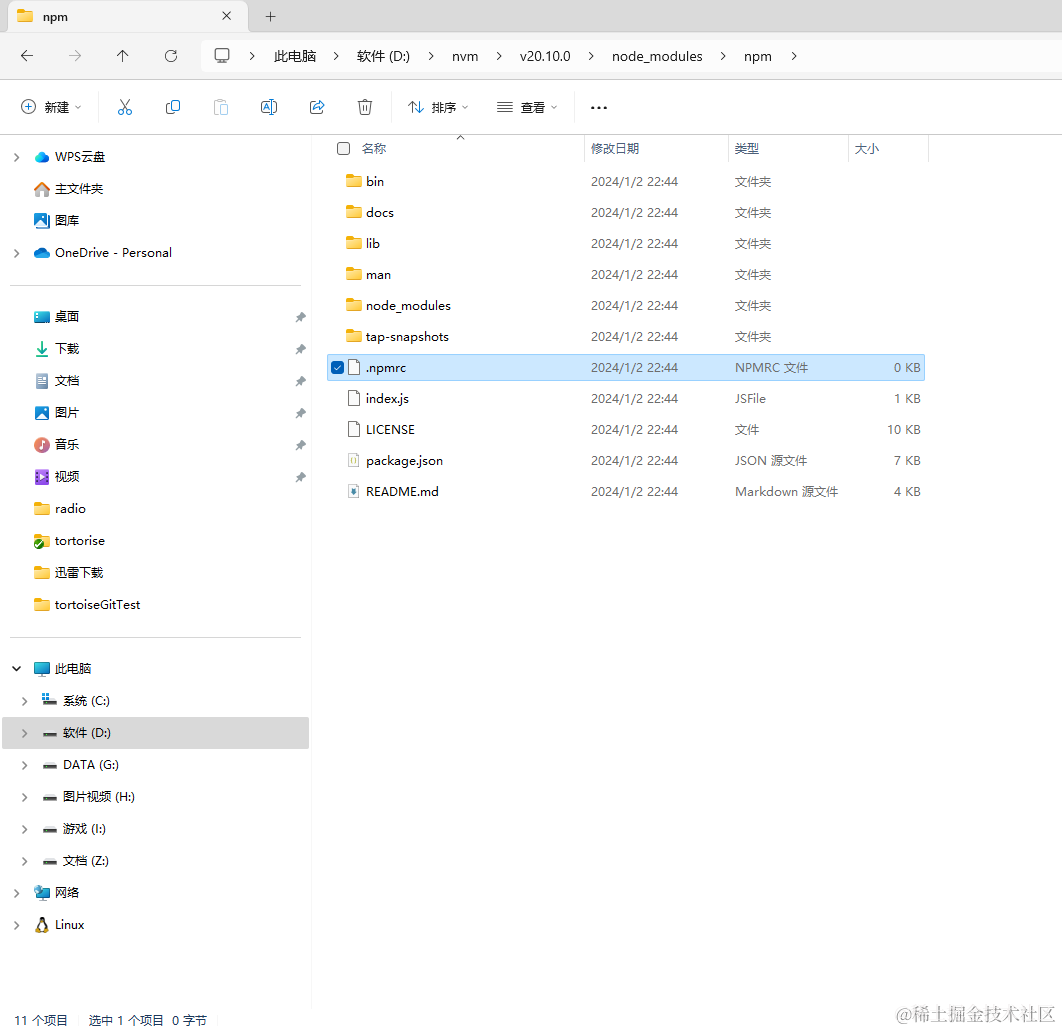Open the 排序 (Sort) dropdown
Viewport: 1062px width, 1031px height.
point(437,106)
